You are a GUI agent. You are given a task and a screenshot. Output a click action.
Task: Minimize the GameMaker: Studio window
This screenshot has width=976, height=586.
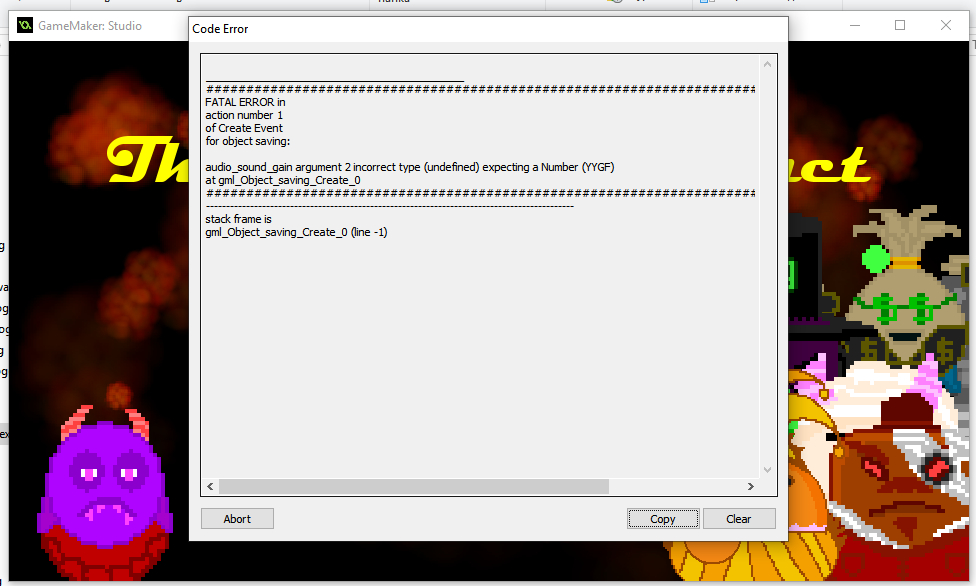point(855,26)
